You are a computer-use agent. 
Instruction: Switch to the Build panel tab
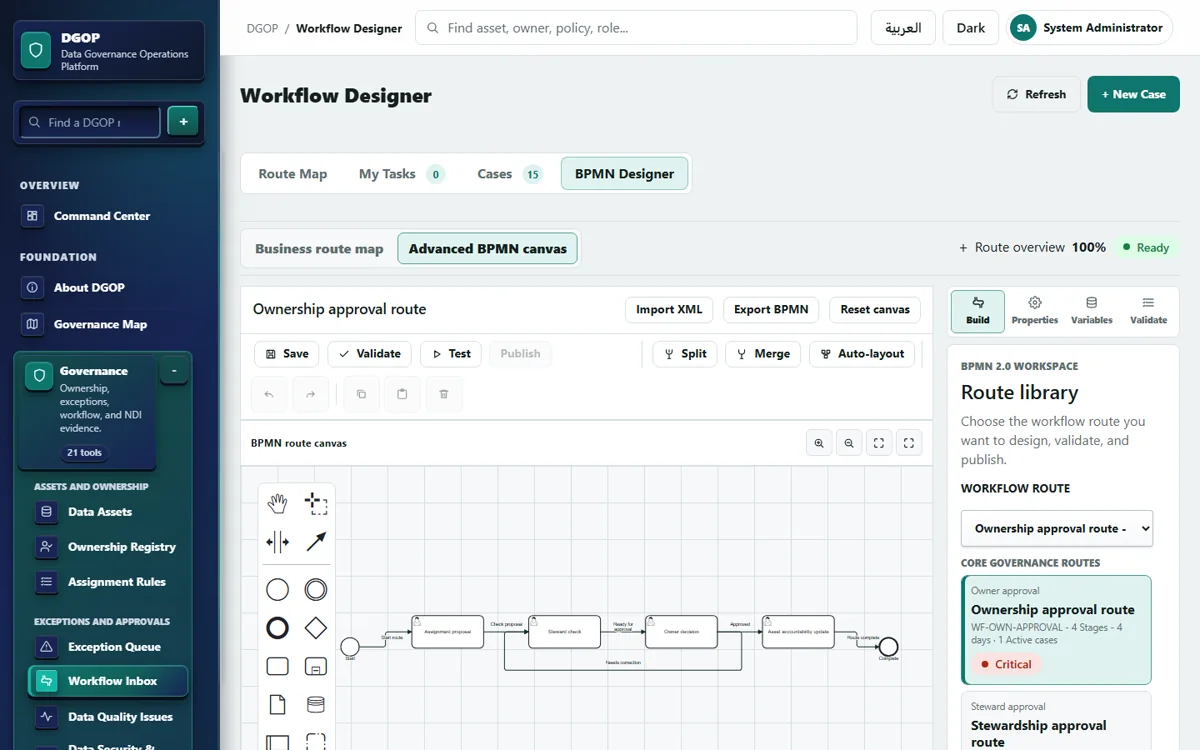[978, 310]
